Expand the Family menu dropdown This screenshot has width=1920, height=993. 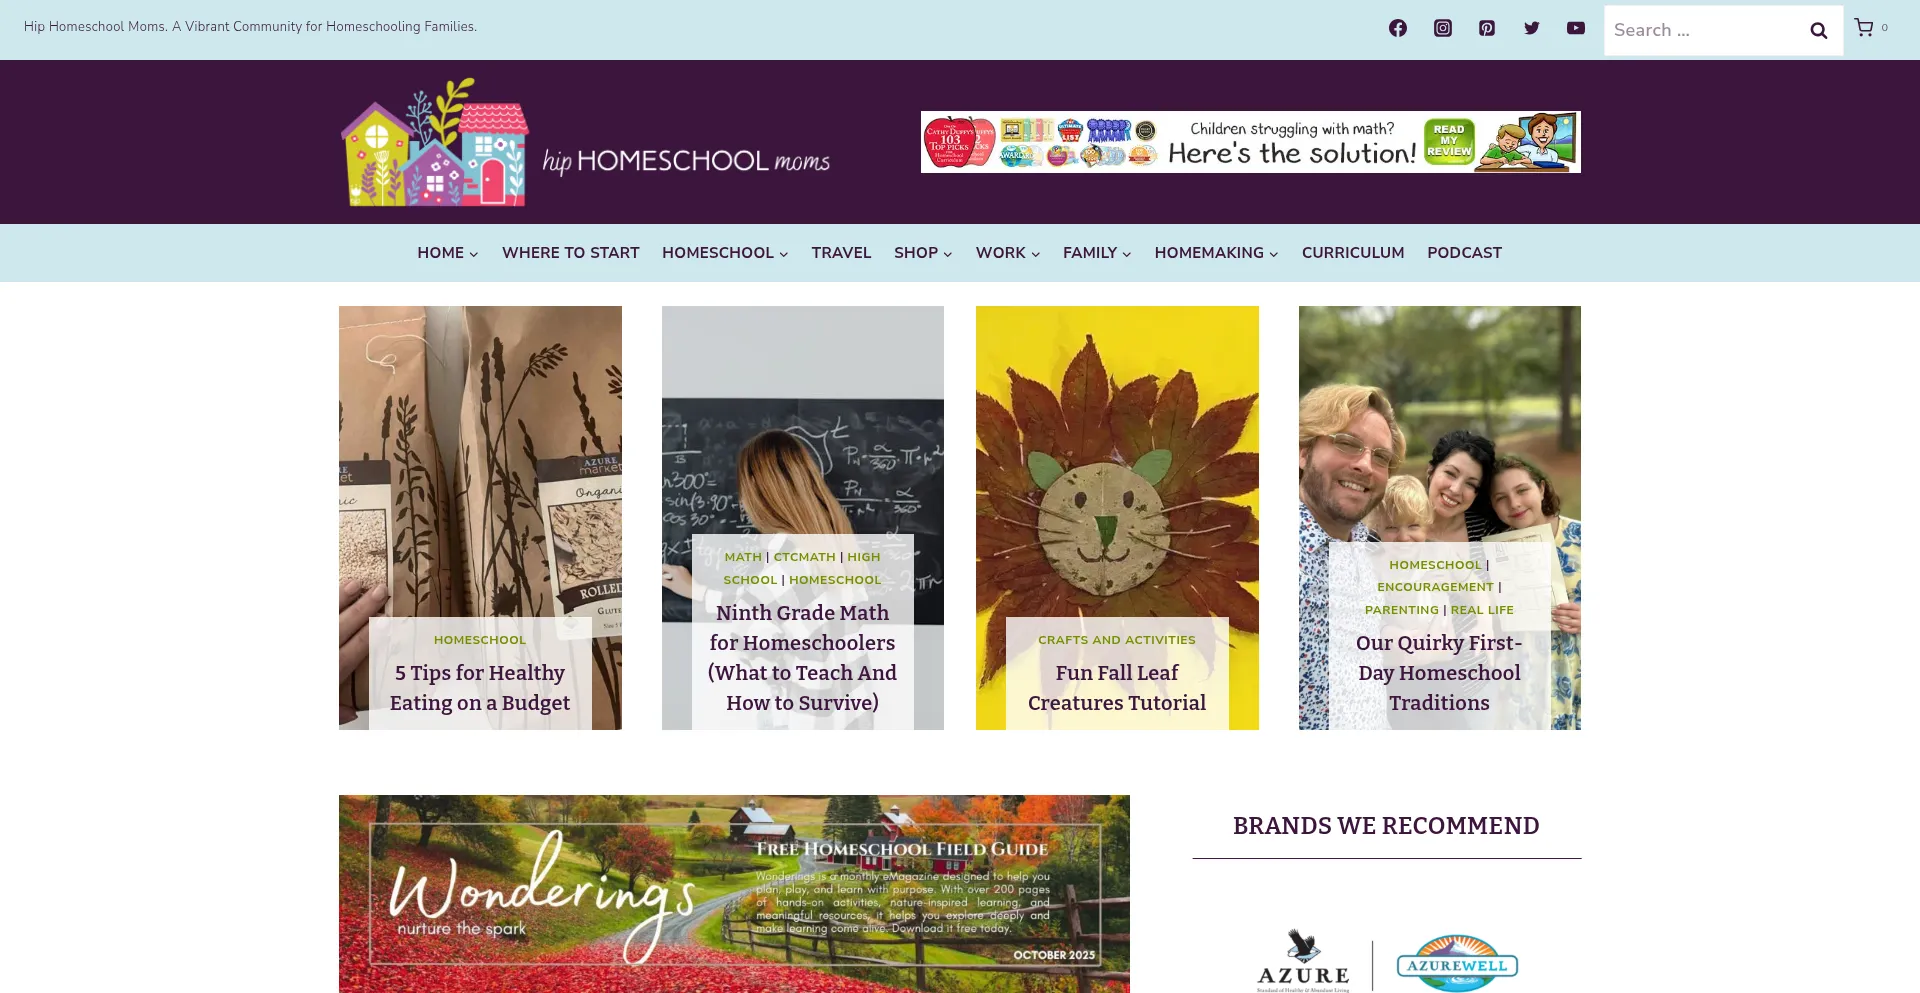click(x=1097, y=253)
